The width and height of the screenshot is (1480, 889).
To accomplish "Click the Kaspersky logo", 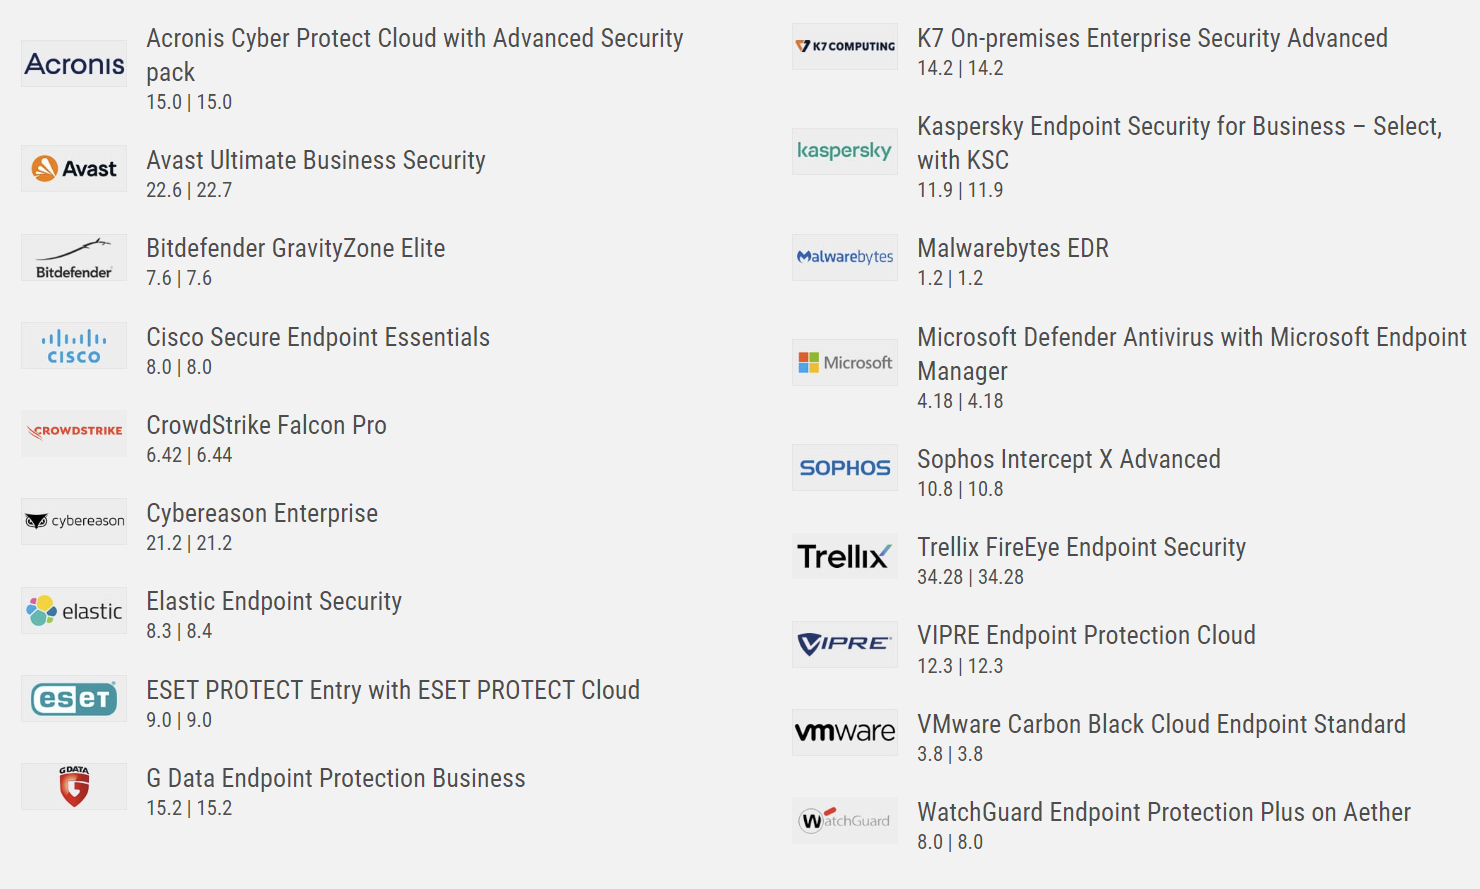I will tap(845, 151).
